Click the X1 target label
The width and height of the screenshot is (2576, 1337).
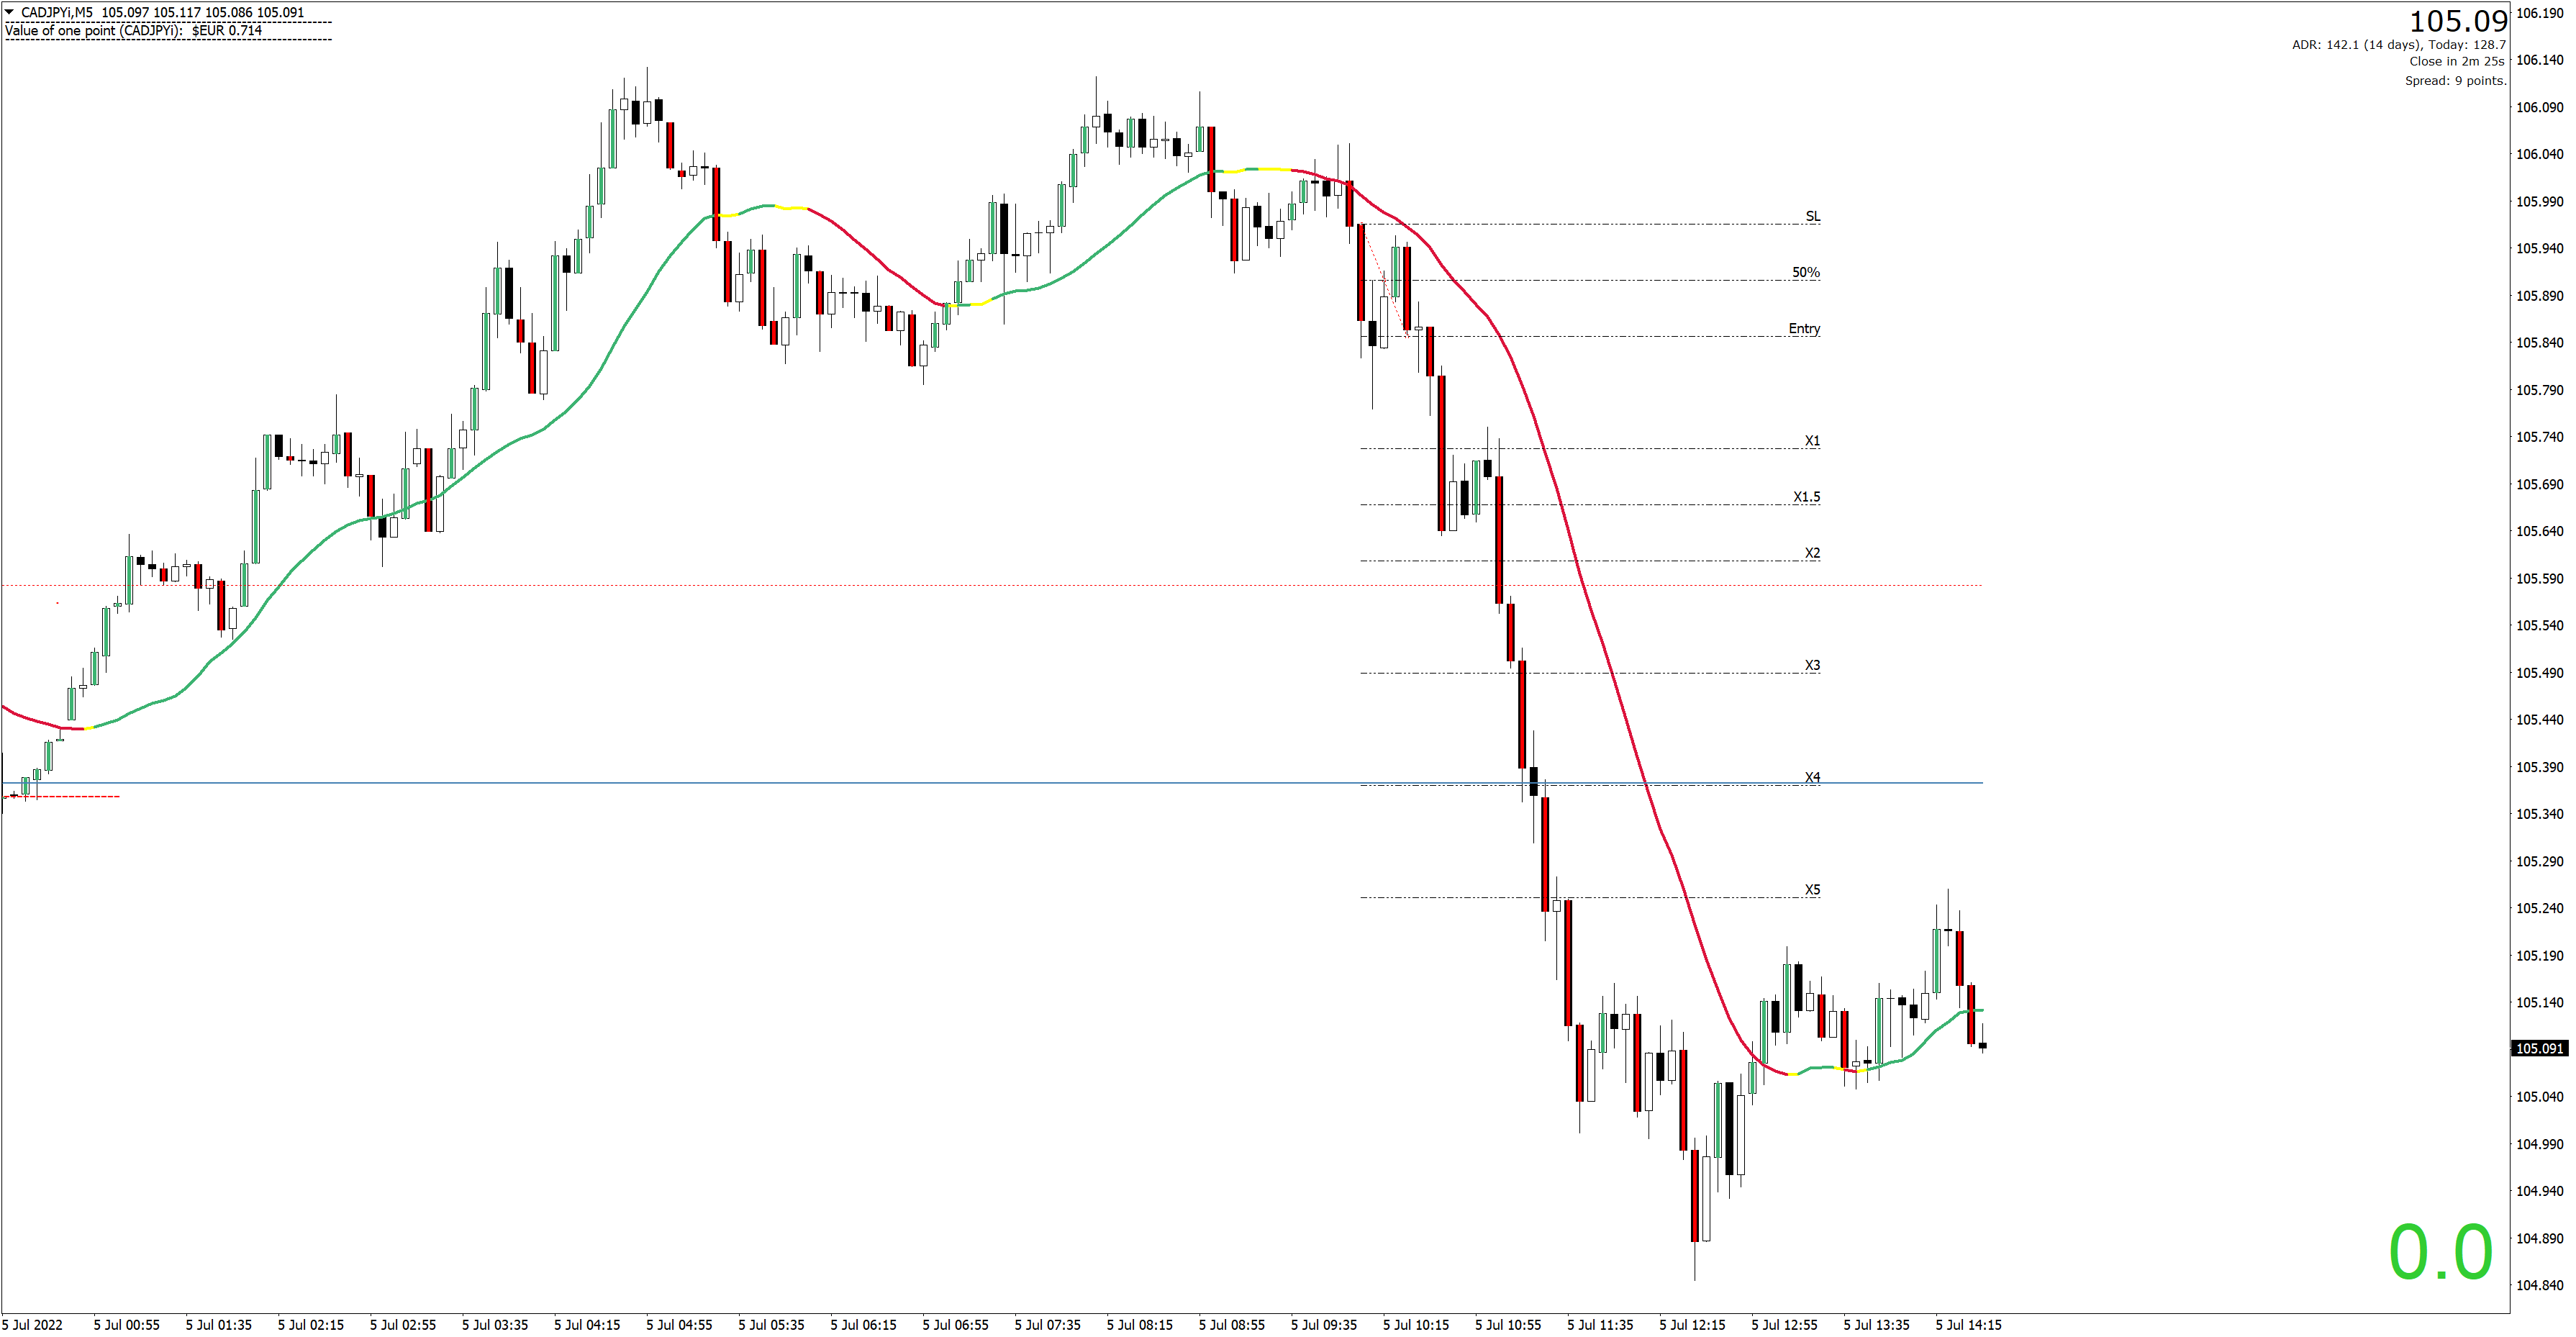click(1812, 440)
